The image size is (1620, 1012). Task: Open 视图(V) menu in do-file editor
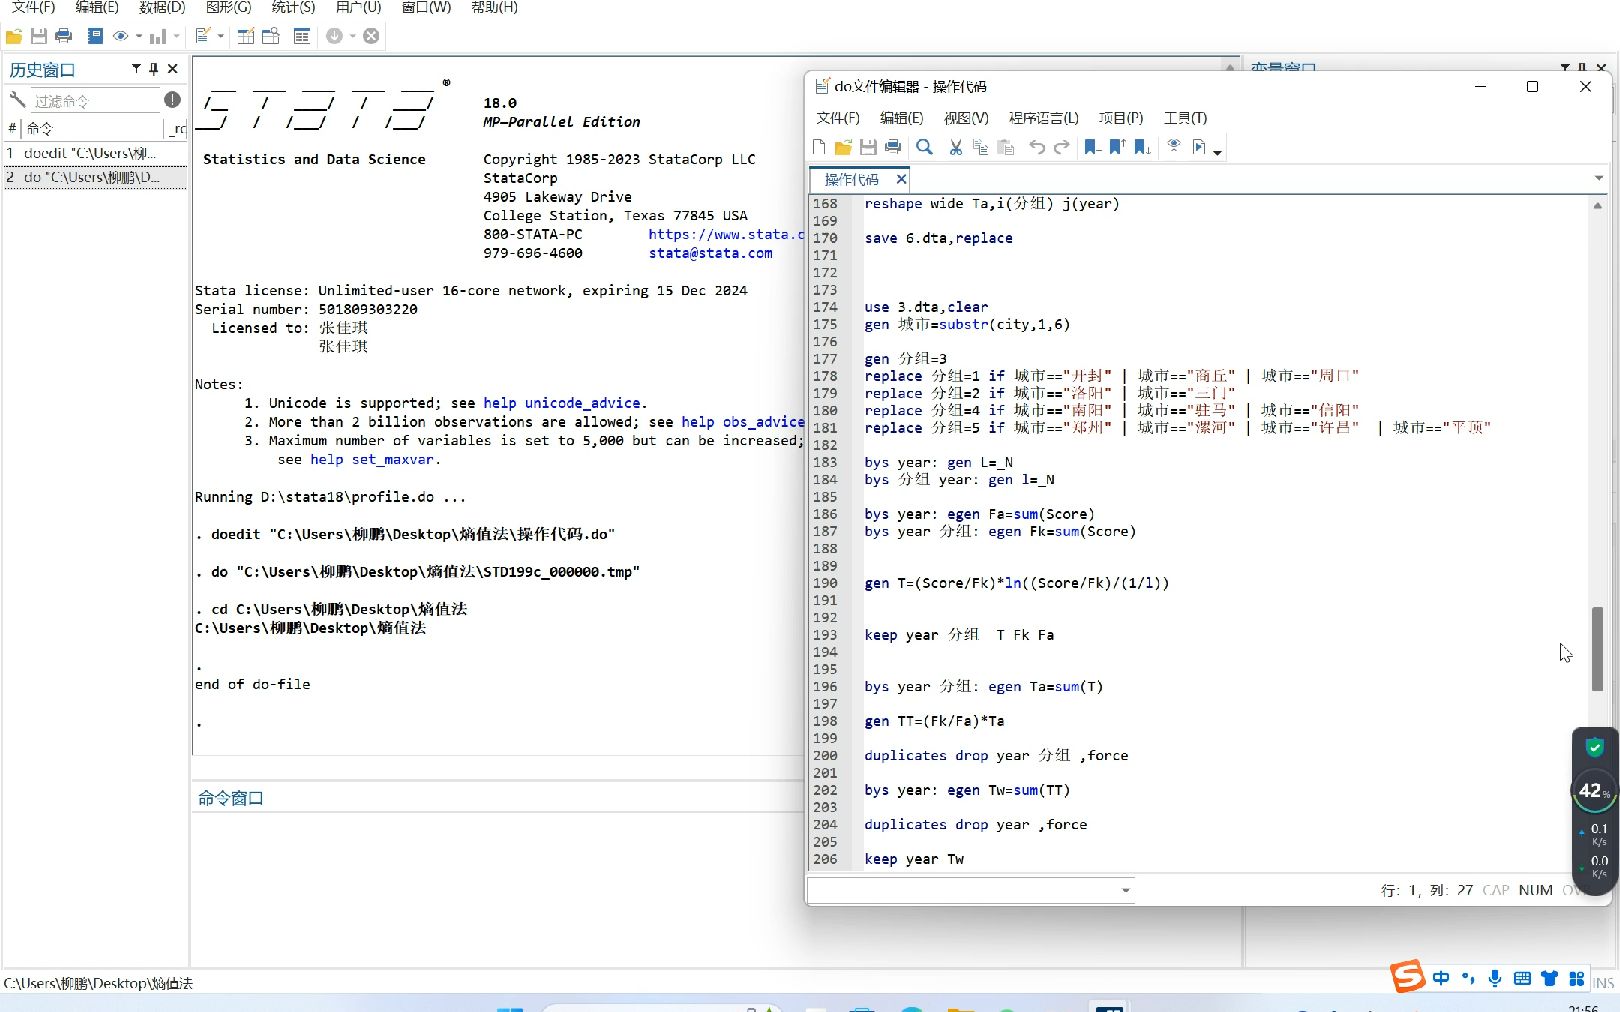pyautogui.click(x=966, y=118)
